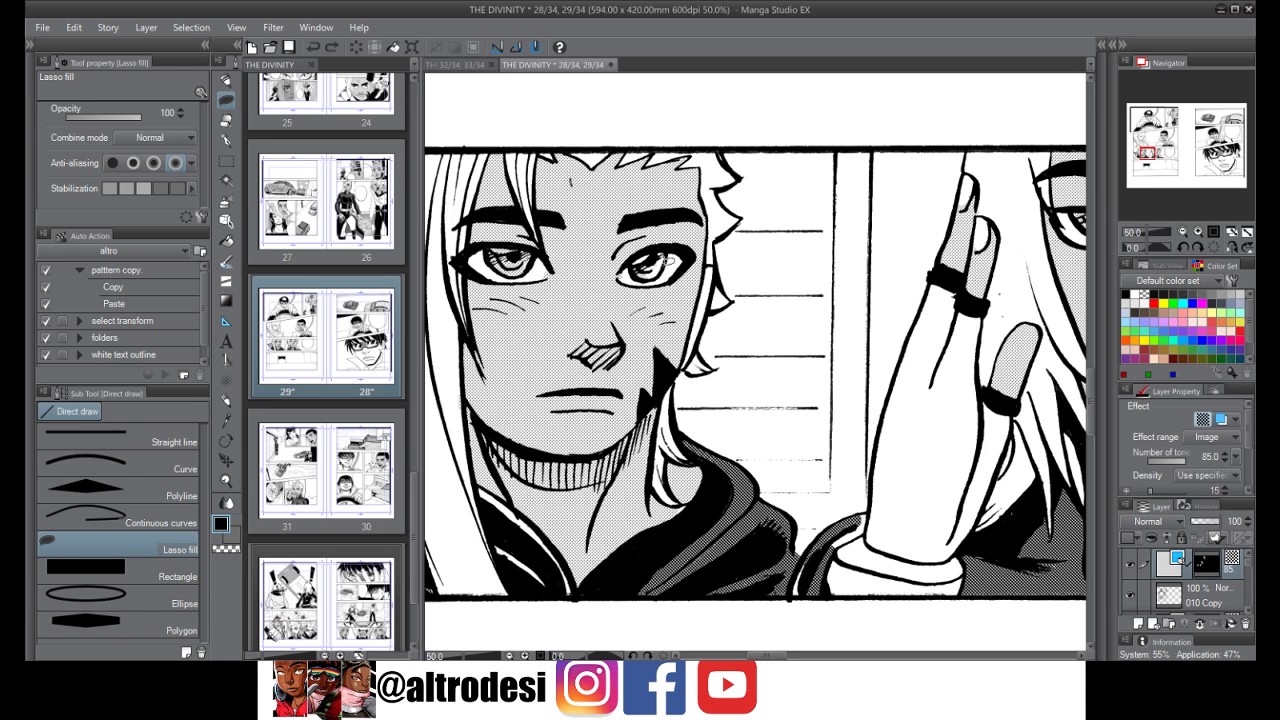This screenshot has width=1280, height=720.
Task: Collapse the 'patttern copy.' action group
Action: coord(79,270)
